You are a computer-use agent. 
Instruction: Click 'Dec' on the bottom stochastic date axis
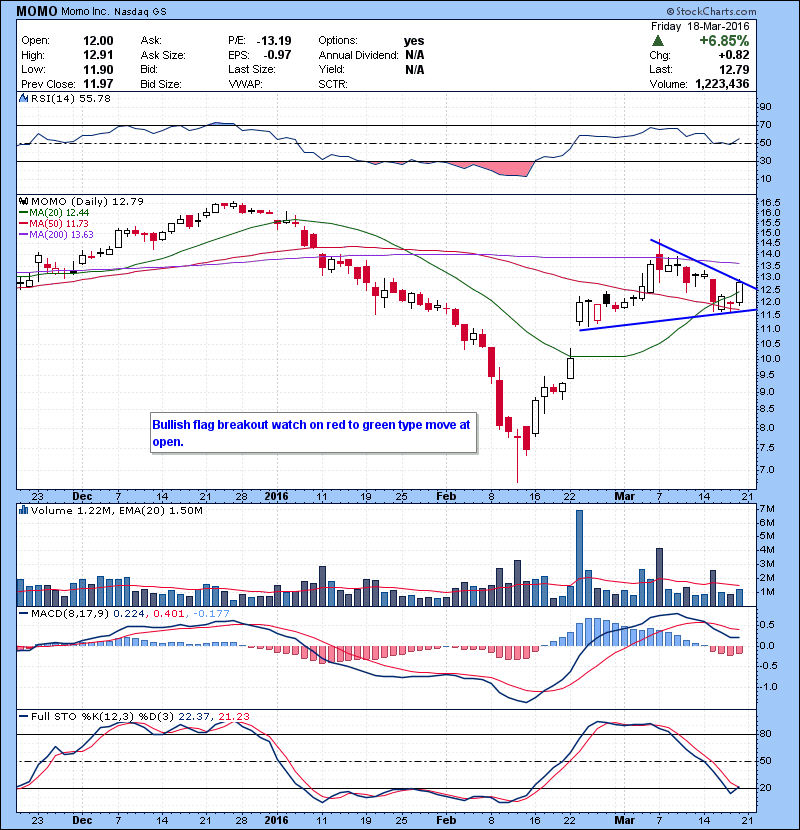(82, 820)
